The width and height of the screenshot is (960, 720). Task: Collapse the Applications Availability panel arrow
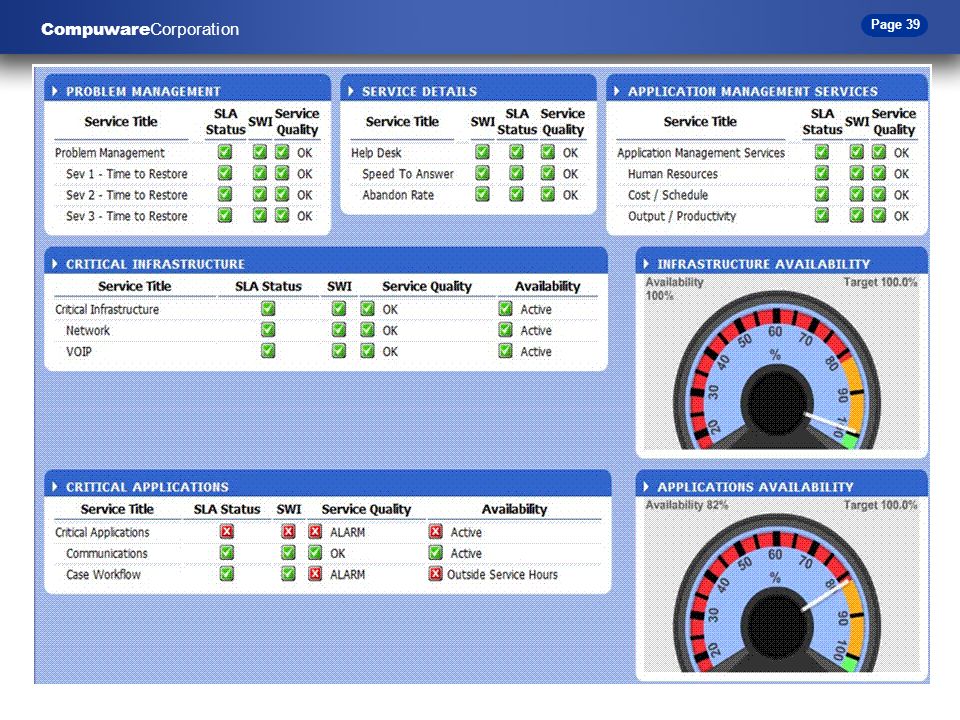pyautogui.click(x=646, y=487)
